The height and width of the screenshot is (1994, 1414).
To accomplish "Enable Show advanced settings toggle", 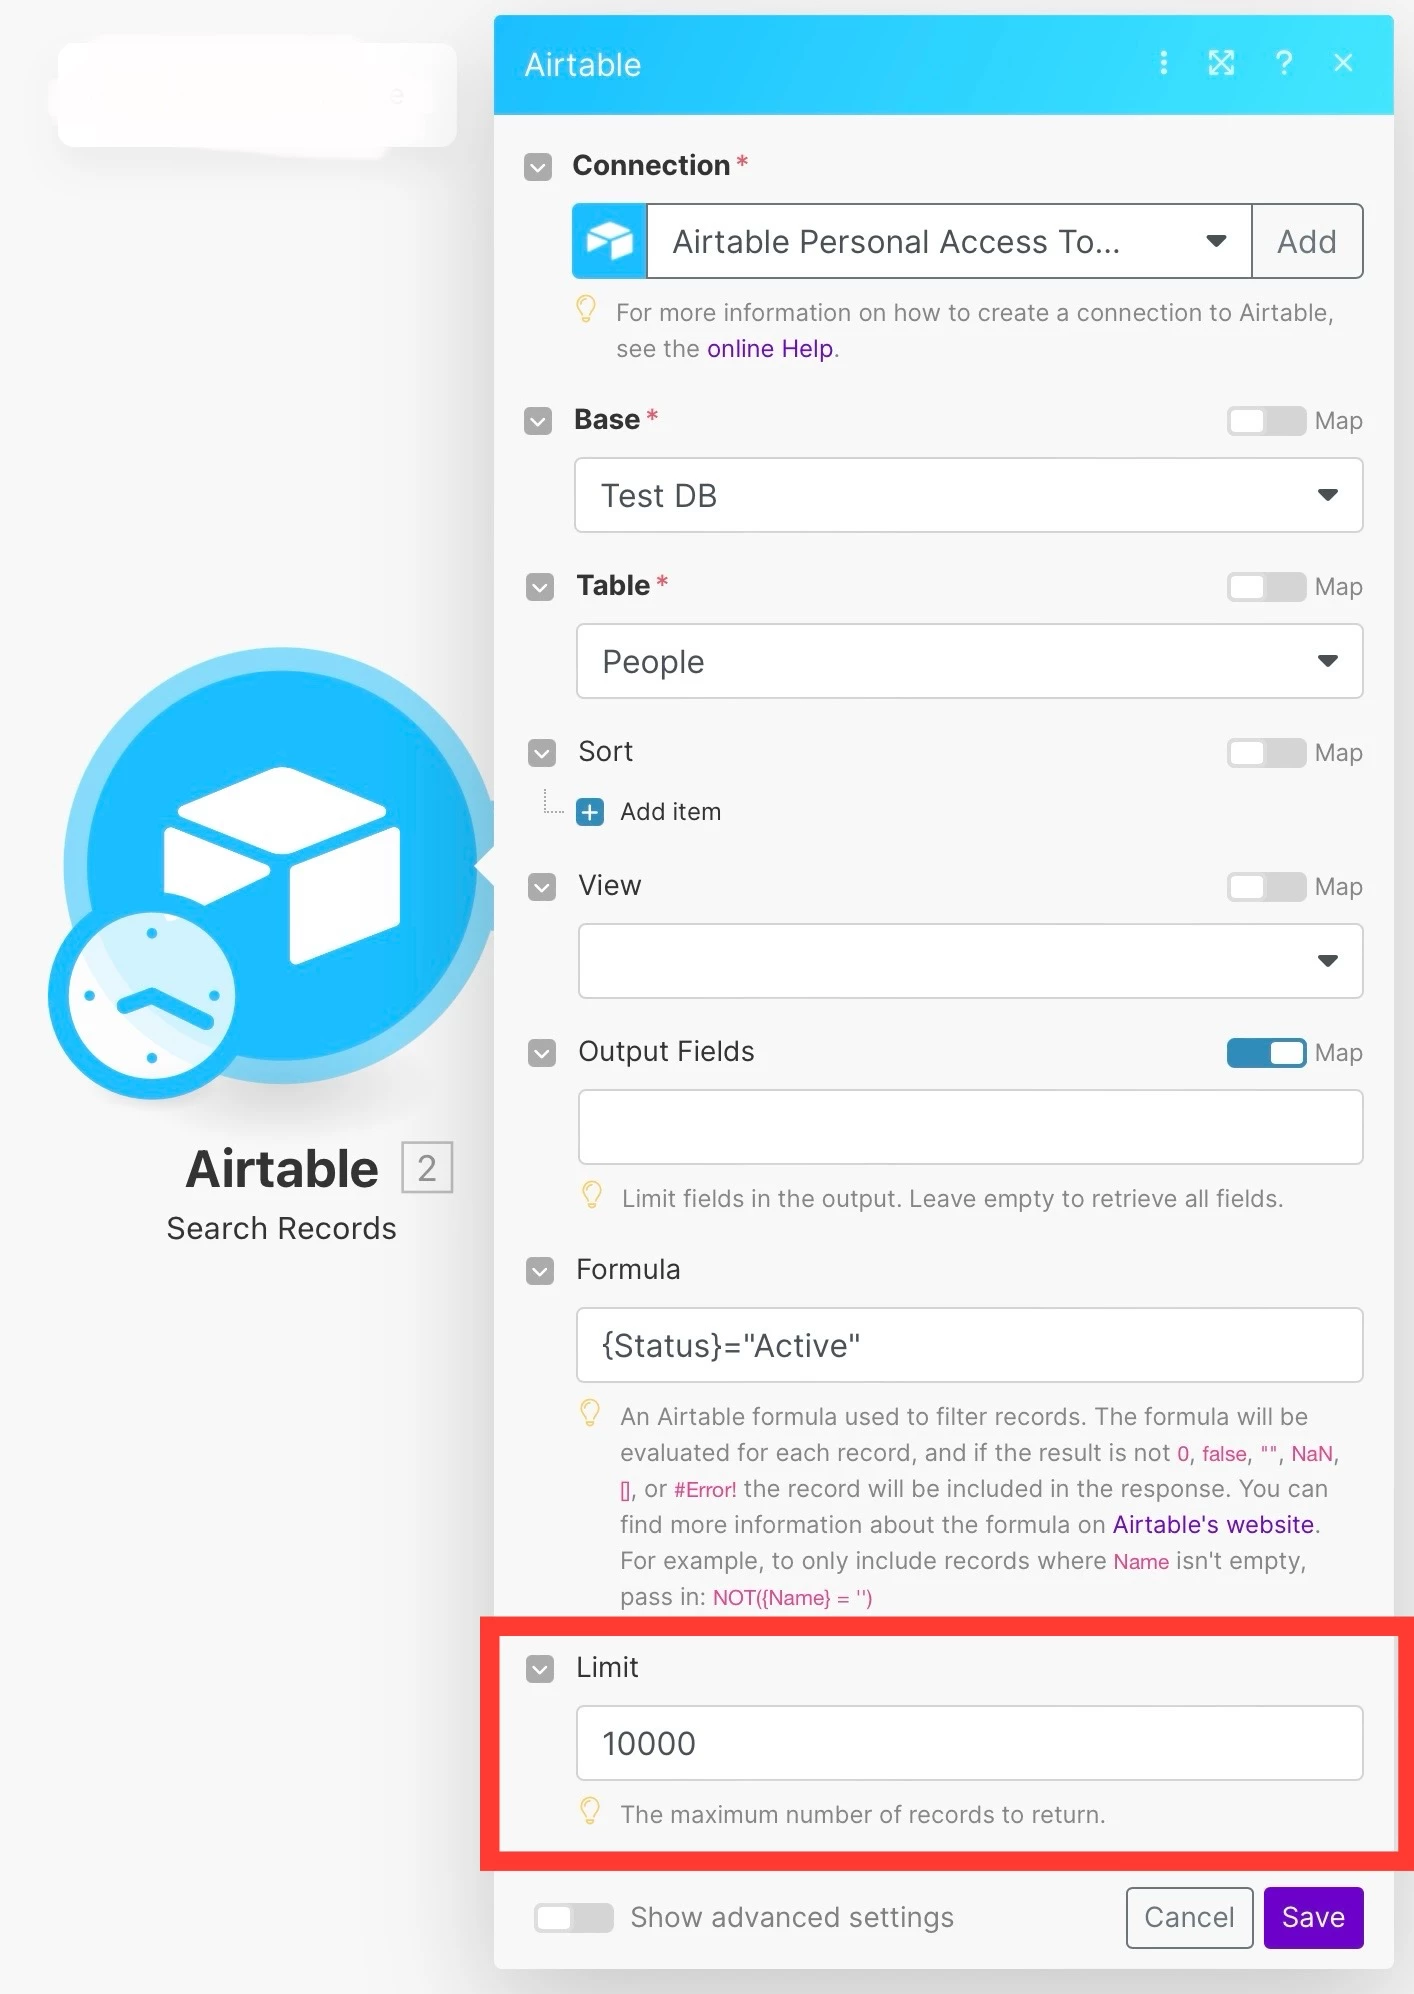I will tap(573, 1918).
